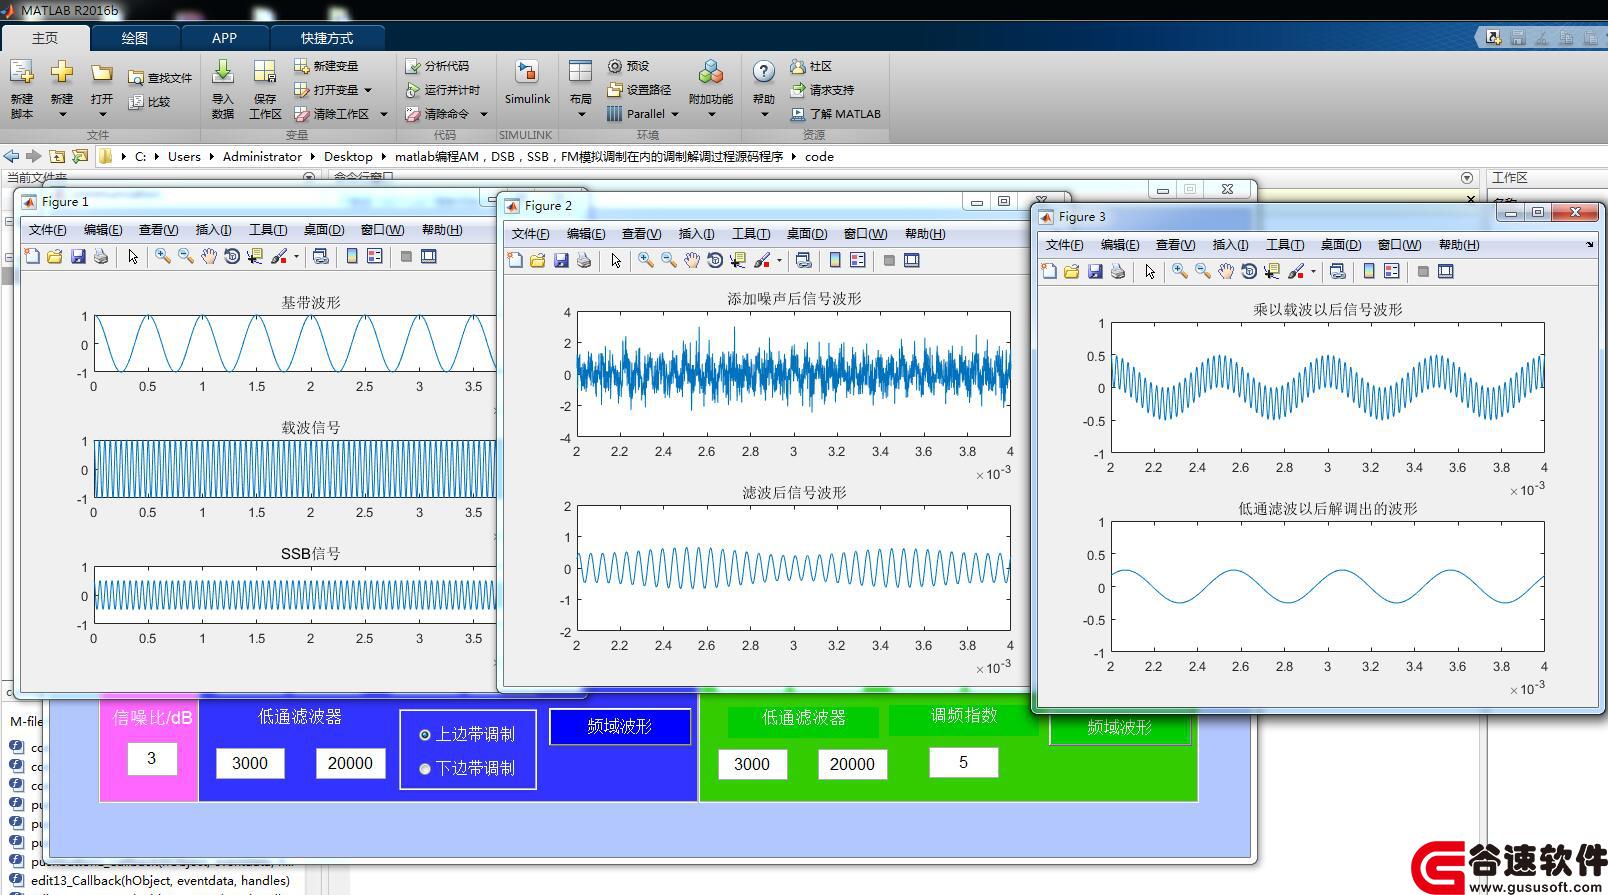Open Simulink from the ribbon
The width and height of the screenshot is (1608, 895).
(527, 82)
